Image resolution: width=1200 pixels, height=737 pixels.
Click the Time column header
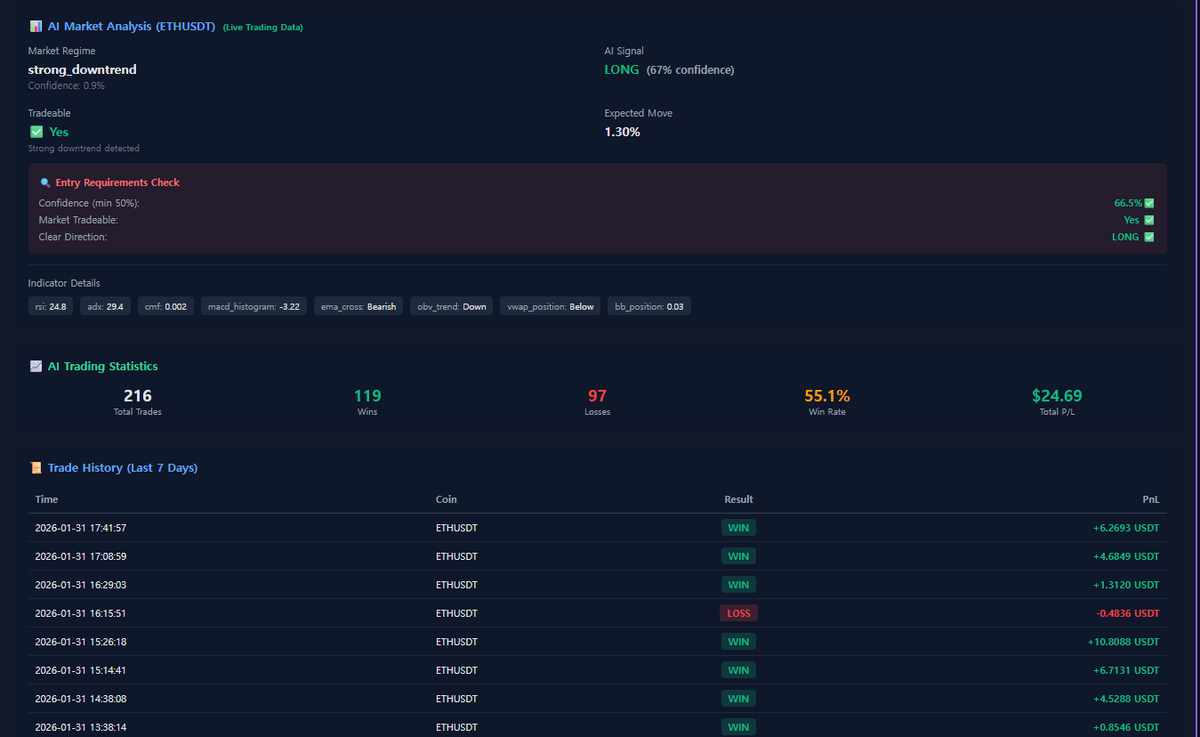click(46, 499)
